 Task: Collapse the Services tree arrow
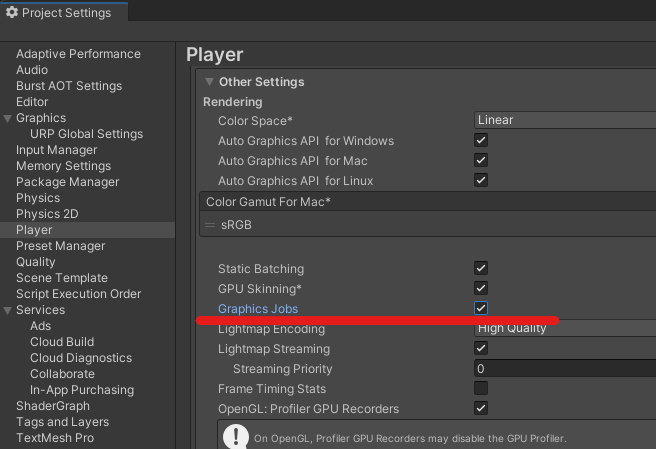pos(7,310)
